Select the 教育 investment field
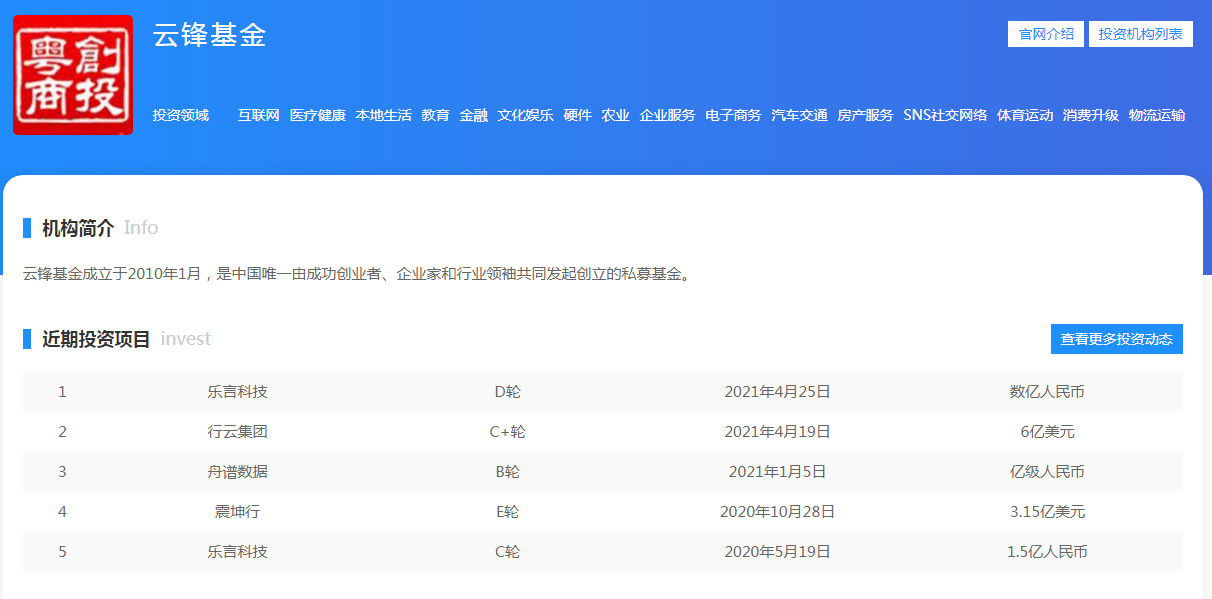This screenshot has height=599, width=1212. click(436, 115)
